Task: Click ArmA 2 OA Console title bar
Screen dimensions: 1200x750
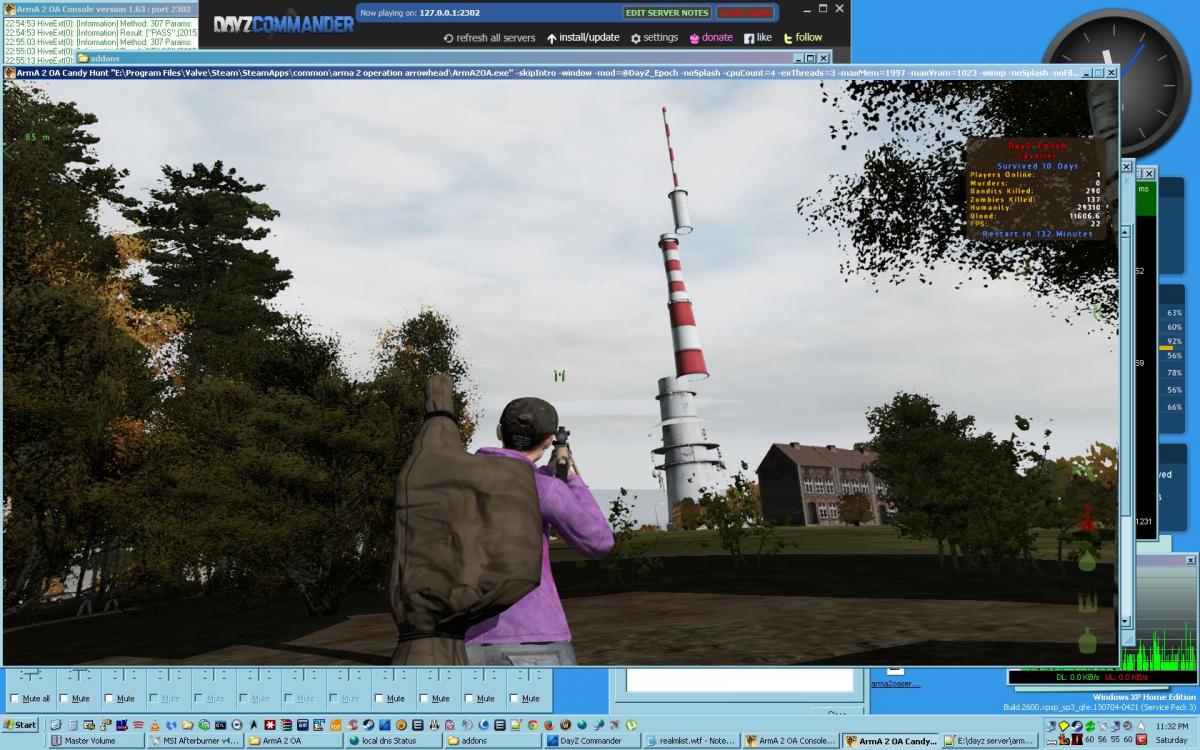Action: click(100, 8)
